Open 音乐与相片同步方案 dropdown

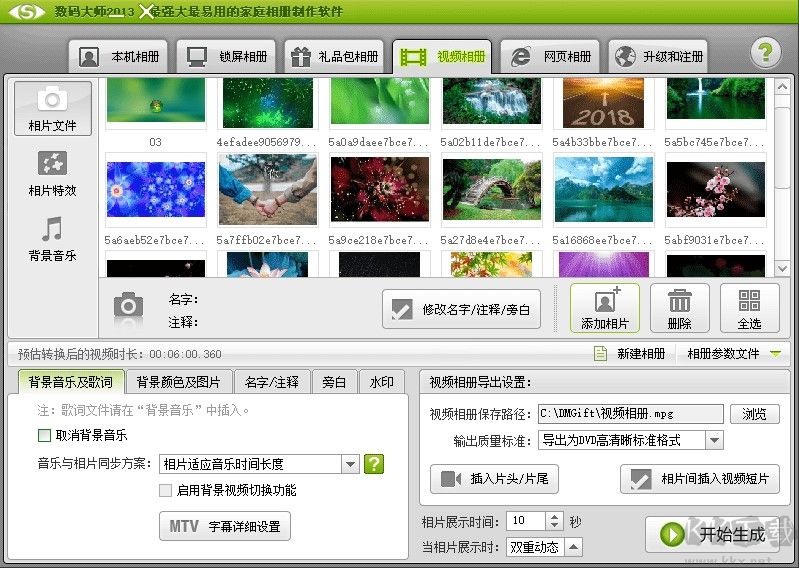[350, 464]
